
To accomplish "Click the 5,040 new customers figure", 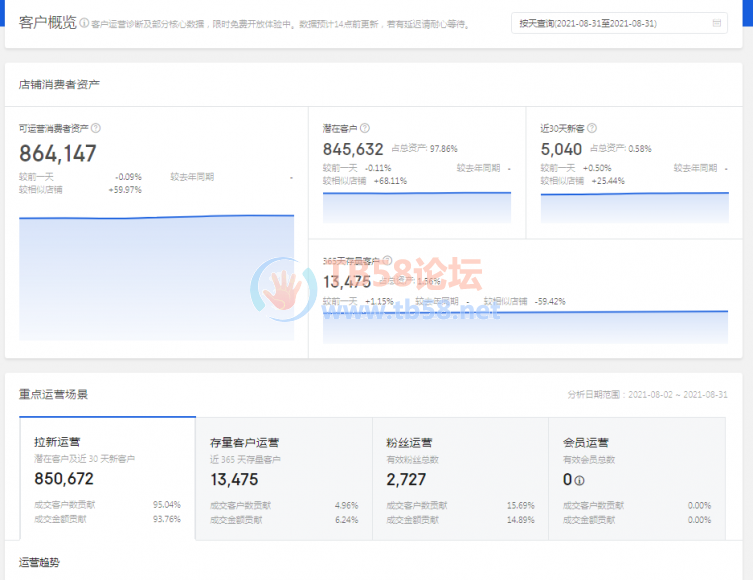I will 561,150.
